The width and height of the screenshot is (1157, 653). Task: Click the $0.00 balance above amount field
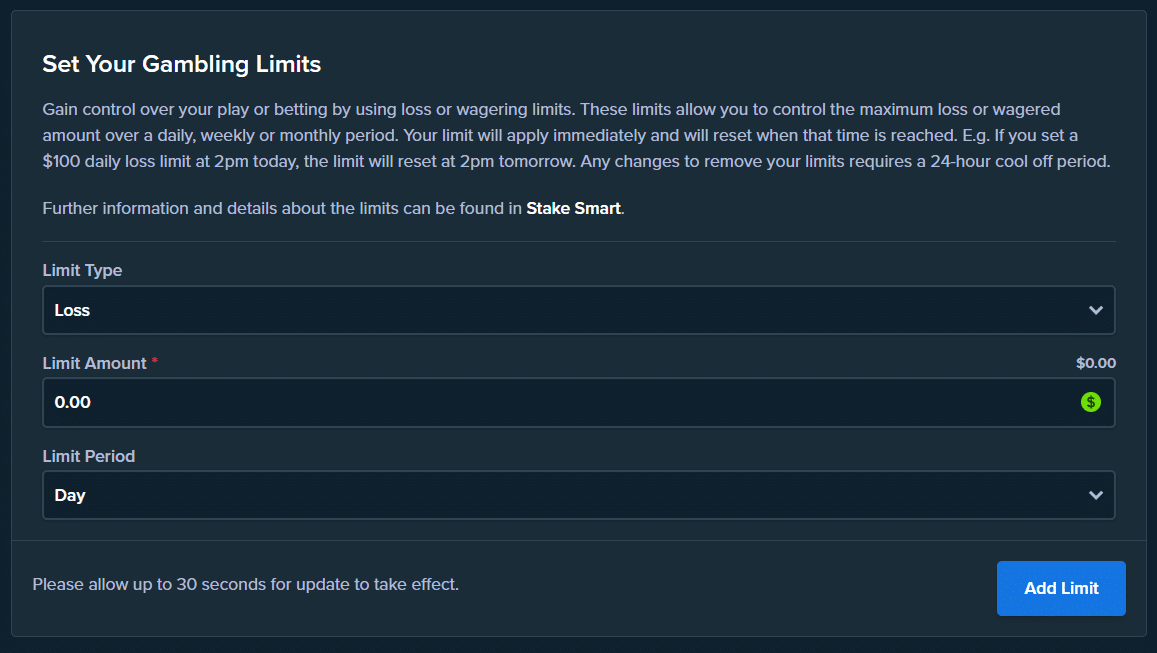1095,363
